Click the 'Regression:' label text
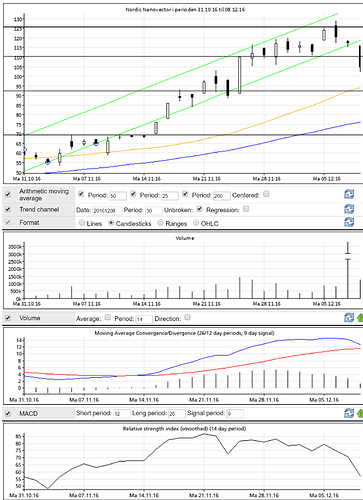This screenshot has height=500, width=363. tap(223, 210)
